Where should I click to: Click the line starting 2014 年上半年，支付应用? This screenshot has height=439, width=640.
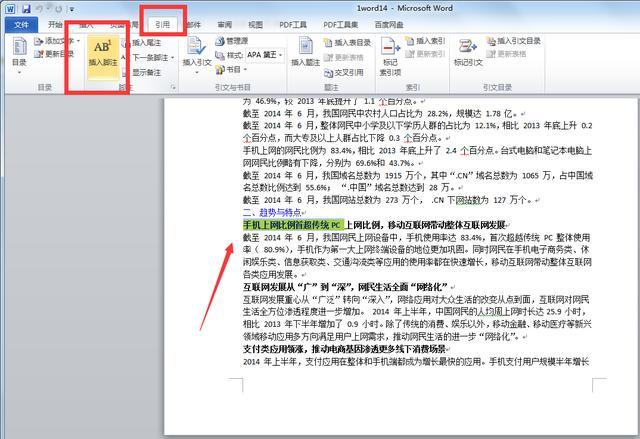416,361
